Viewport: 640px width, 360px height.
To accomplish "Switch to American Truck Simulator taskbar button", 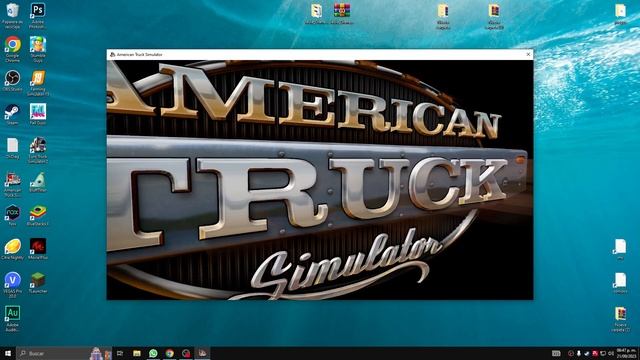I will click(x=202, y=353).
